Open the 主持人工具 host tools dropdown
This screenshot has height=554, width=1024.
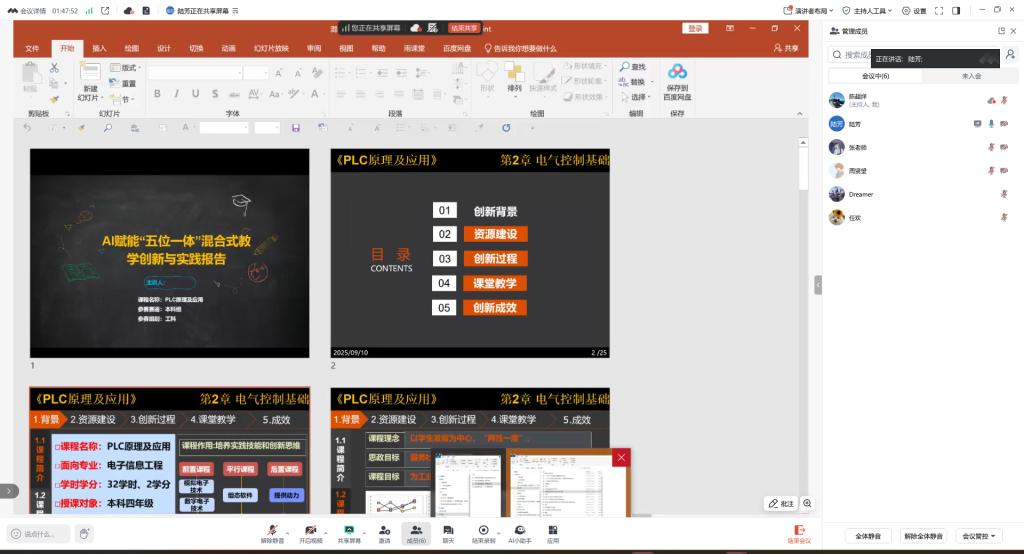coord(865,10)
